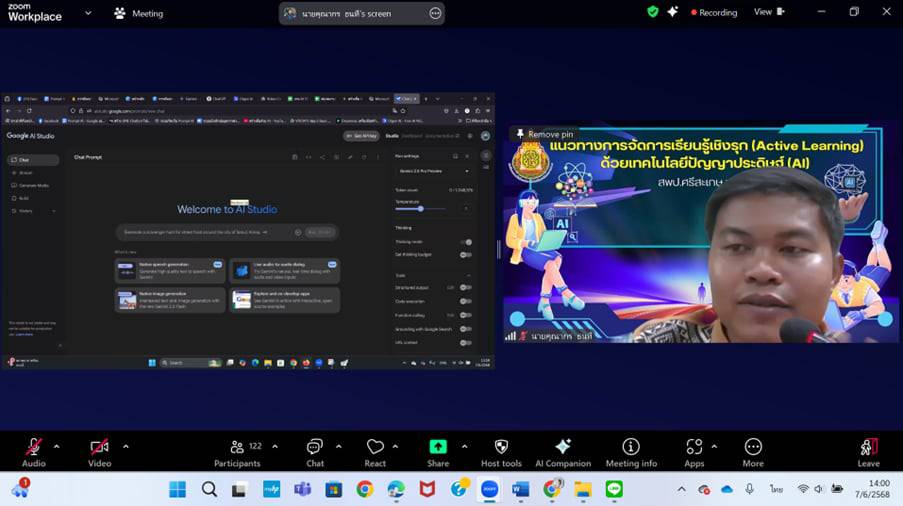
Task: Open the Participants panel
Action: (x=238, y=447)
